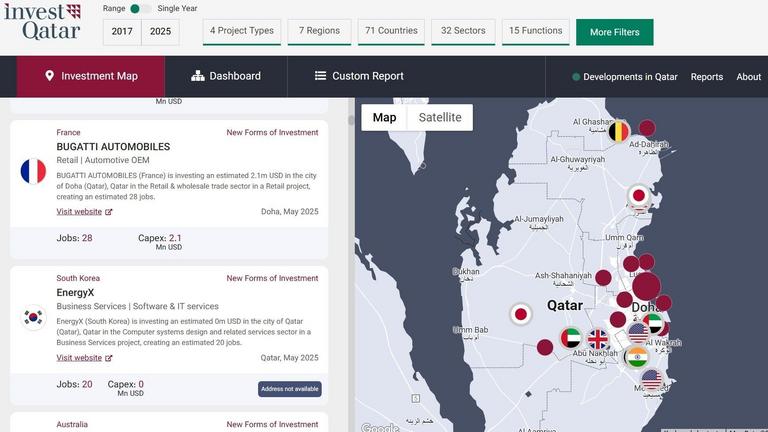
Task: Expand the 71 Countries filter dropdown
Action: click(391, 31)
